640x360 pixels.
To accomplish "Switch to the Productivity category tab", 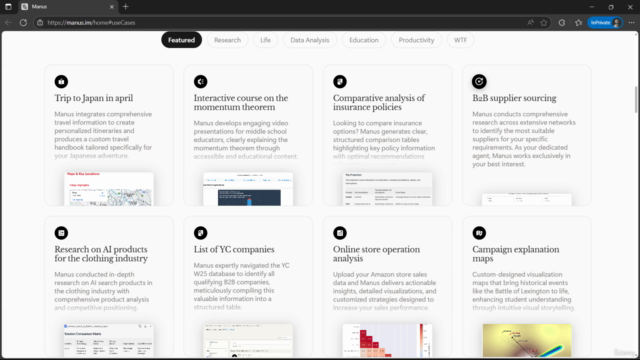I will coord(416,40).
